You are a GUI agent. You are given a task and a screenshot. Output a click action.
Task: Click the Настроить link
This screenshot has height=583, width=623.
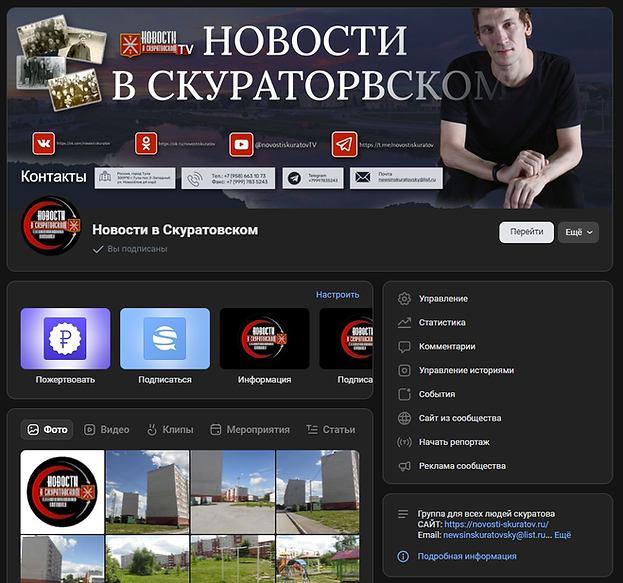[337, 295]
